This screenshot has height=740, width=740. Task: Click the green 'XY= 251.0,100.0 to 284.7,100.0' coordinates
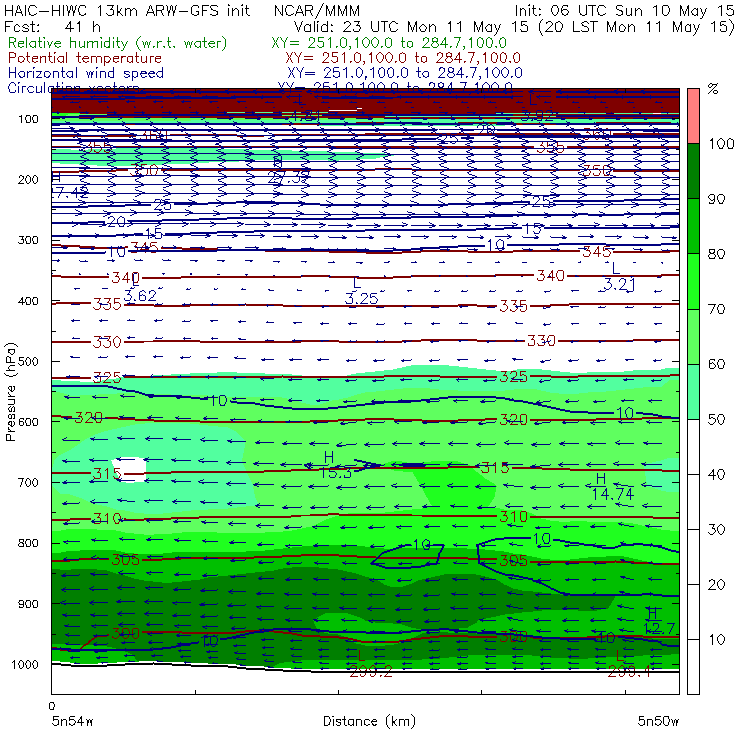(389, 43)
